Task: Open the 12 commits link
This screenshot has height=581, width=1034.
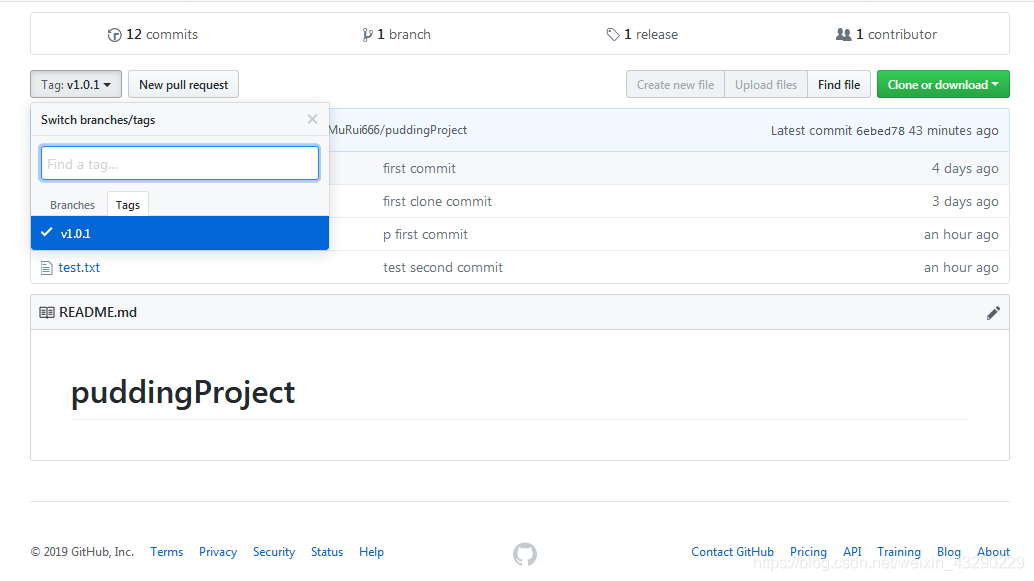Action: 153,34
